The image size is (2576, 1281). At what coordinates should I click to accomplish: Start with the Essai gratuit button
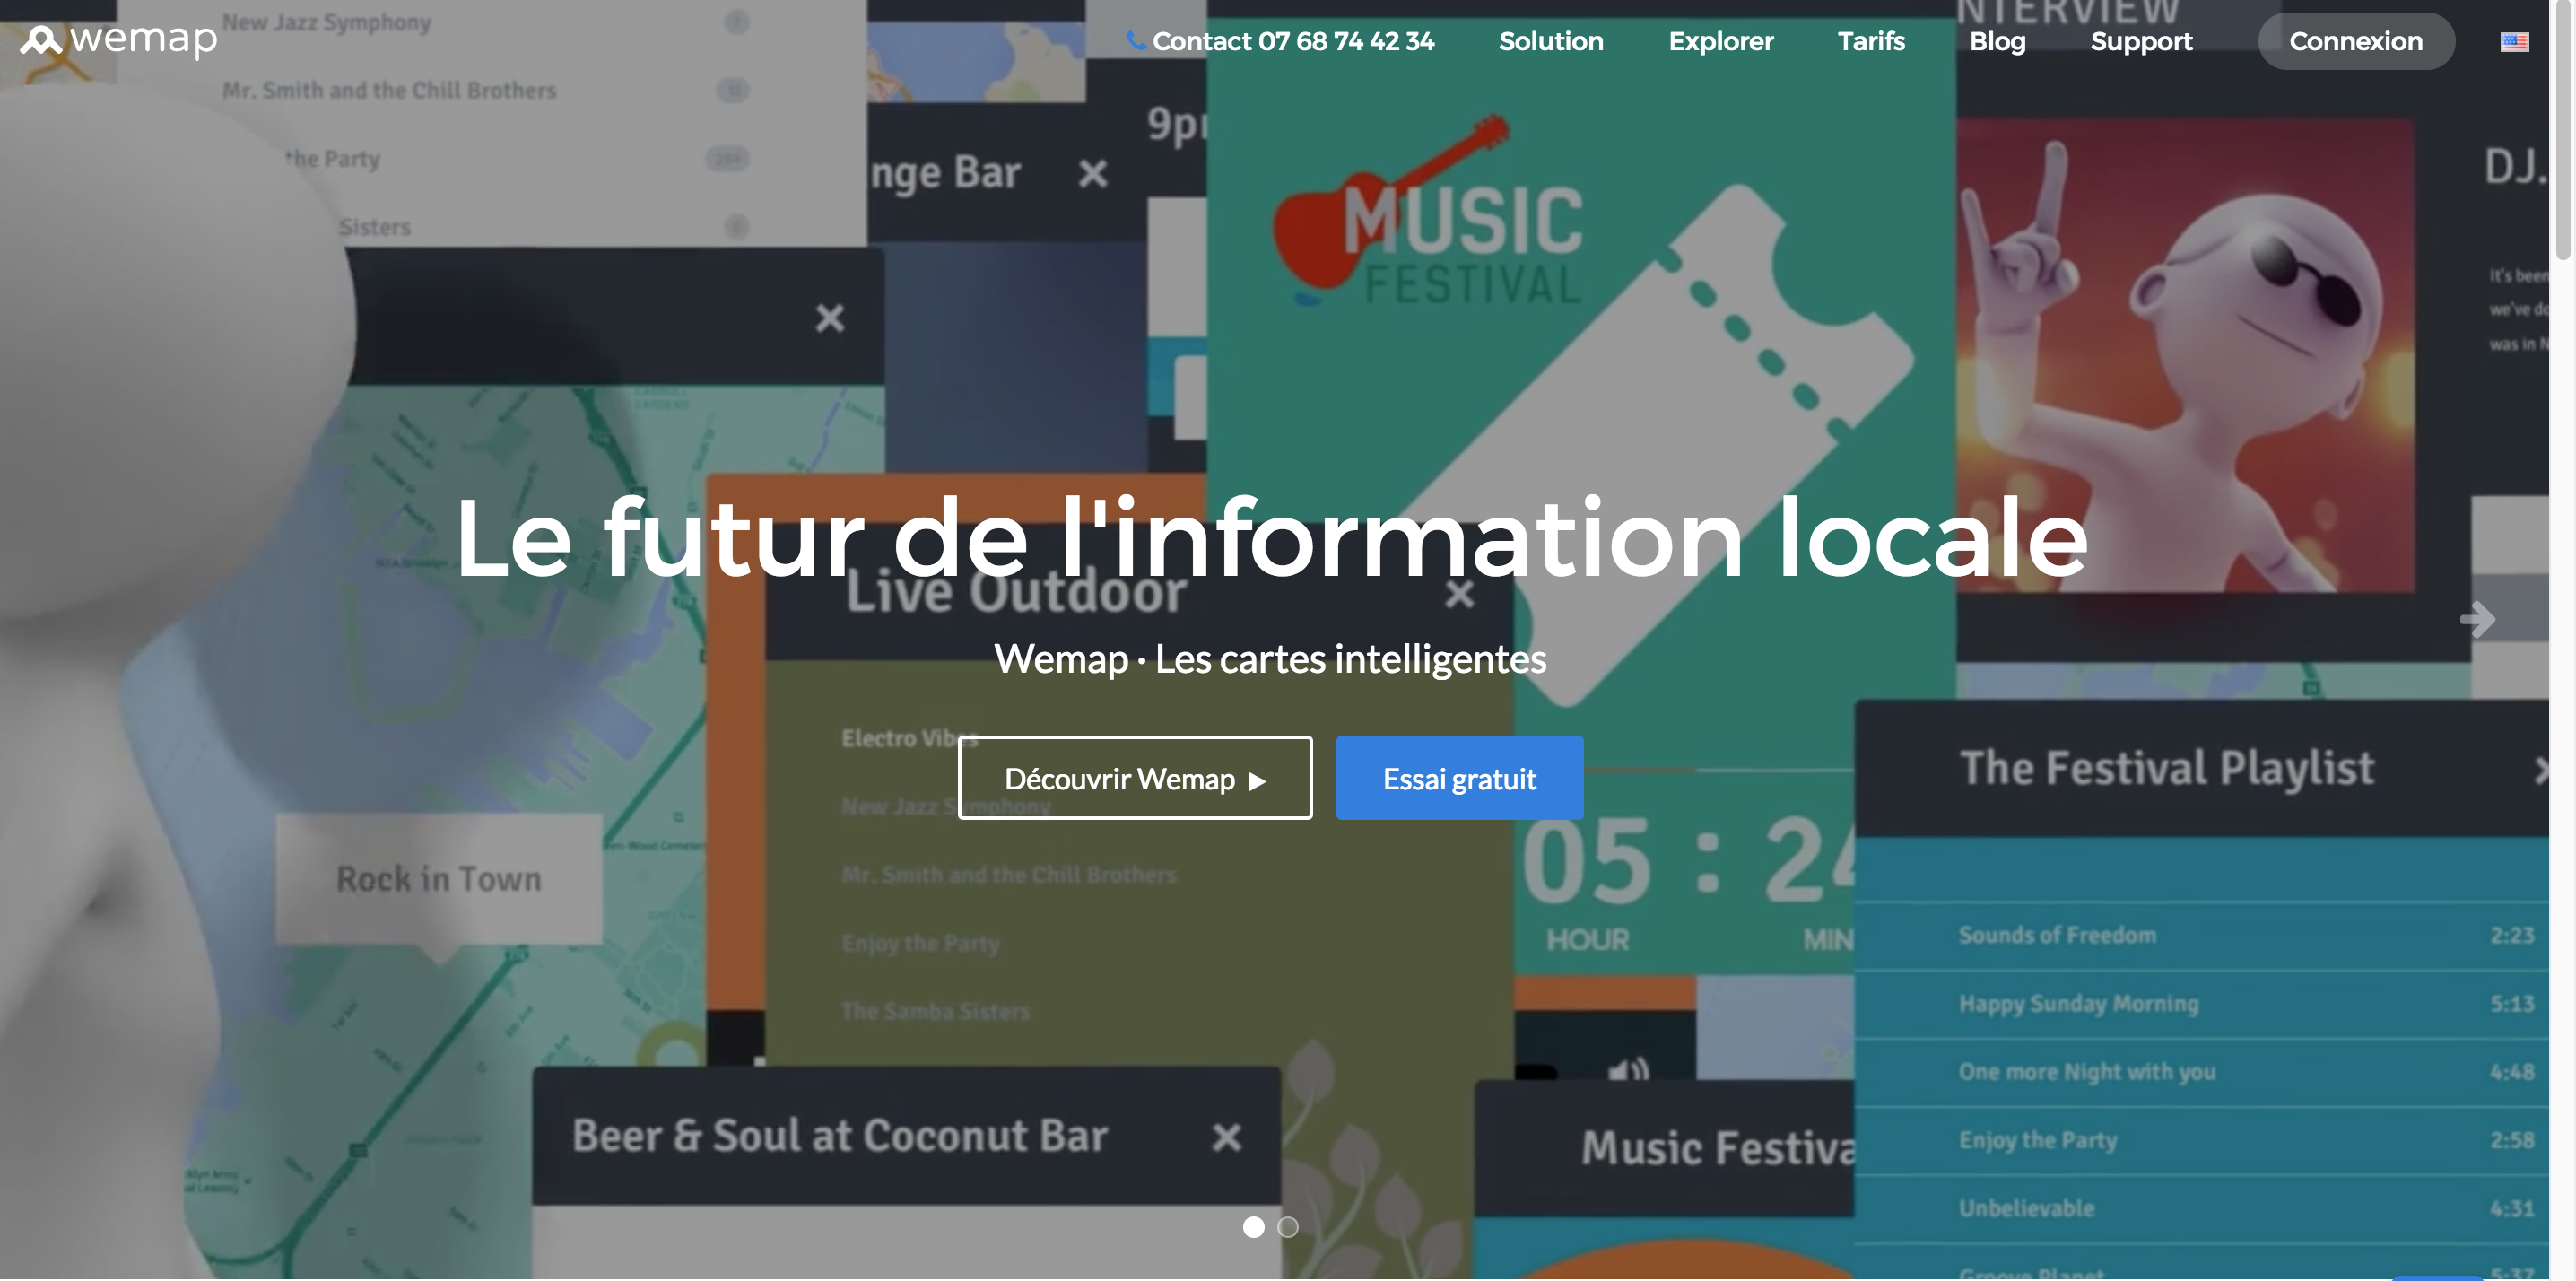1459,778
